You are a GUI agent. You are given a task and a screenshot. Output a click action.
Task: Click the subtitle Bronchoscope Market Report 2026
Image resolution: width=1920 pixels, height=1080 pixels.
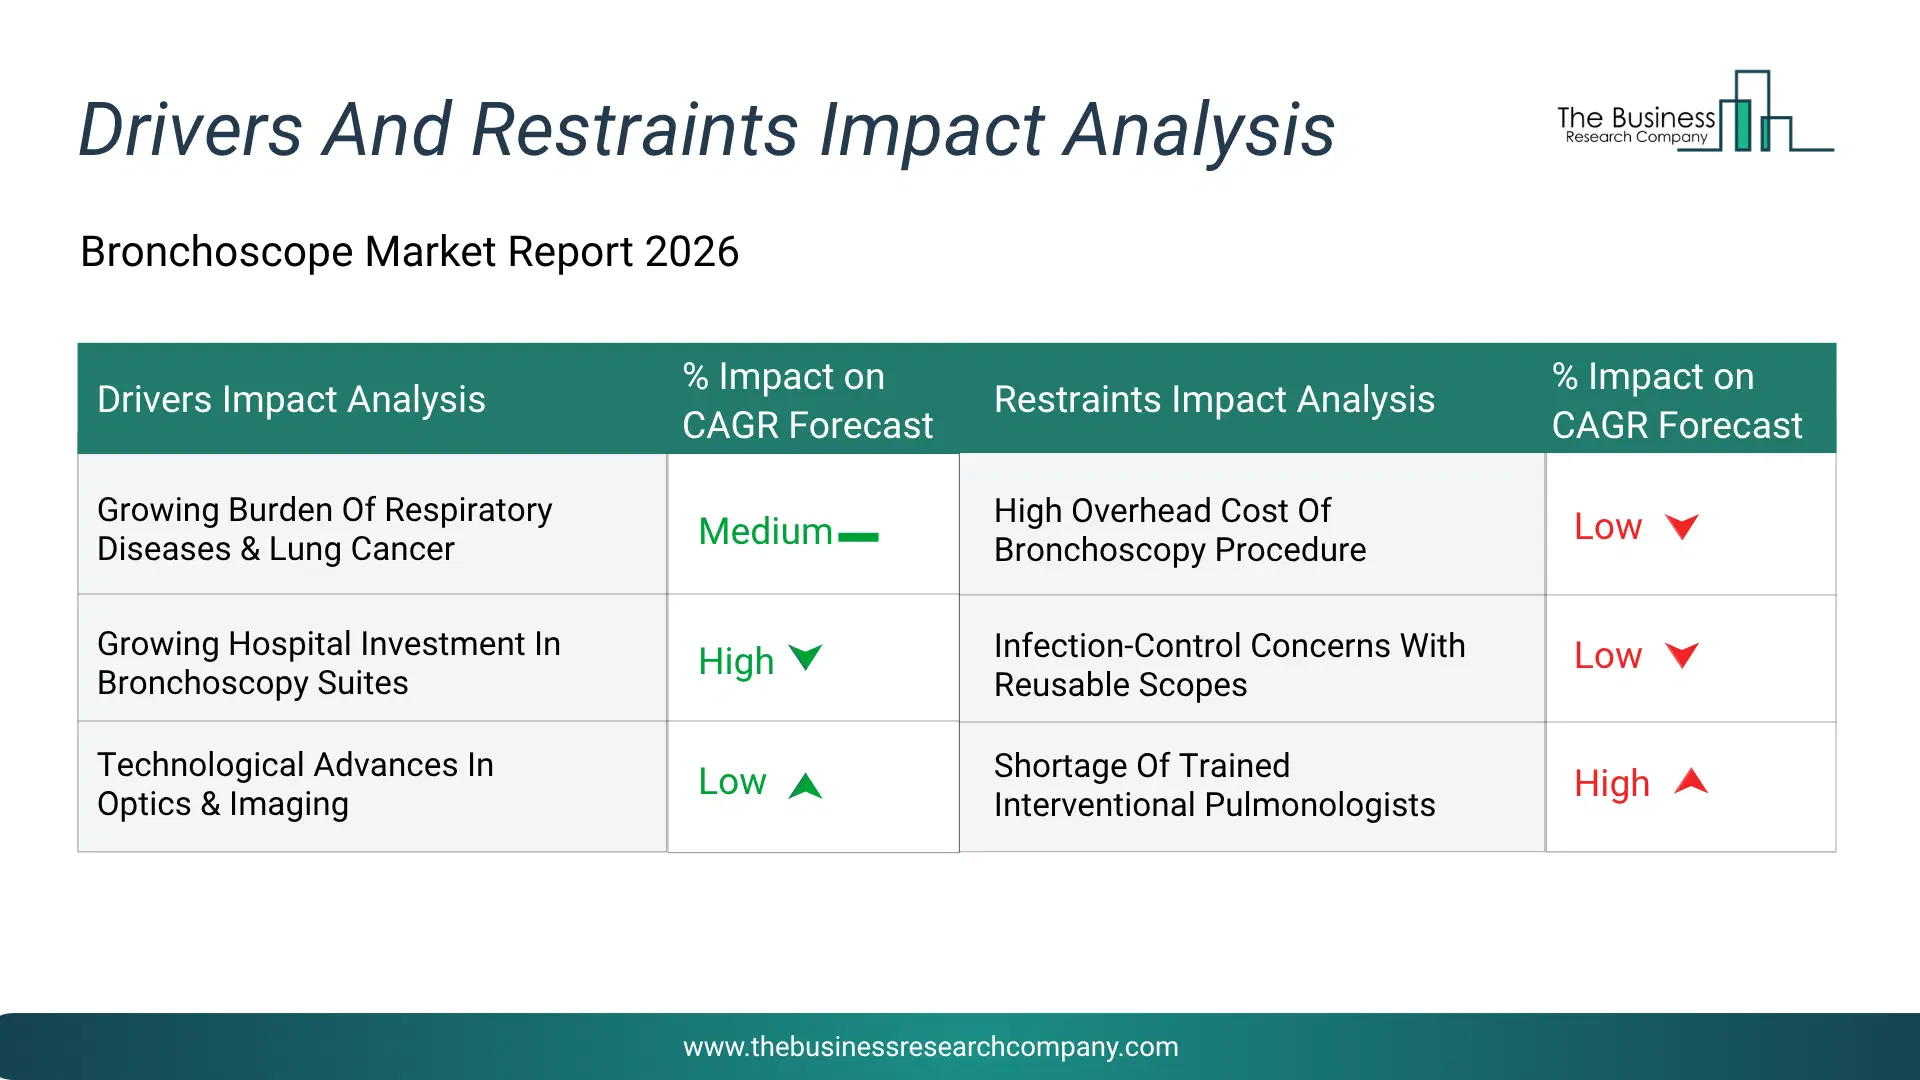click(x=409, y=252)
